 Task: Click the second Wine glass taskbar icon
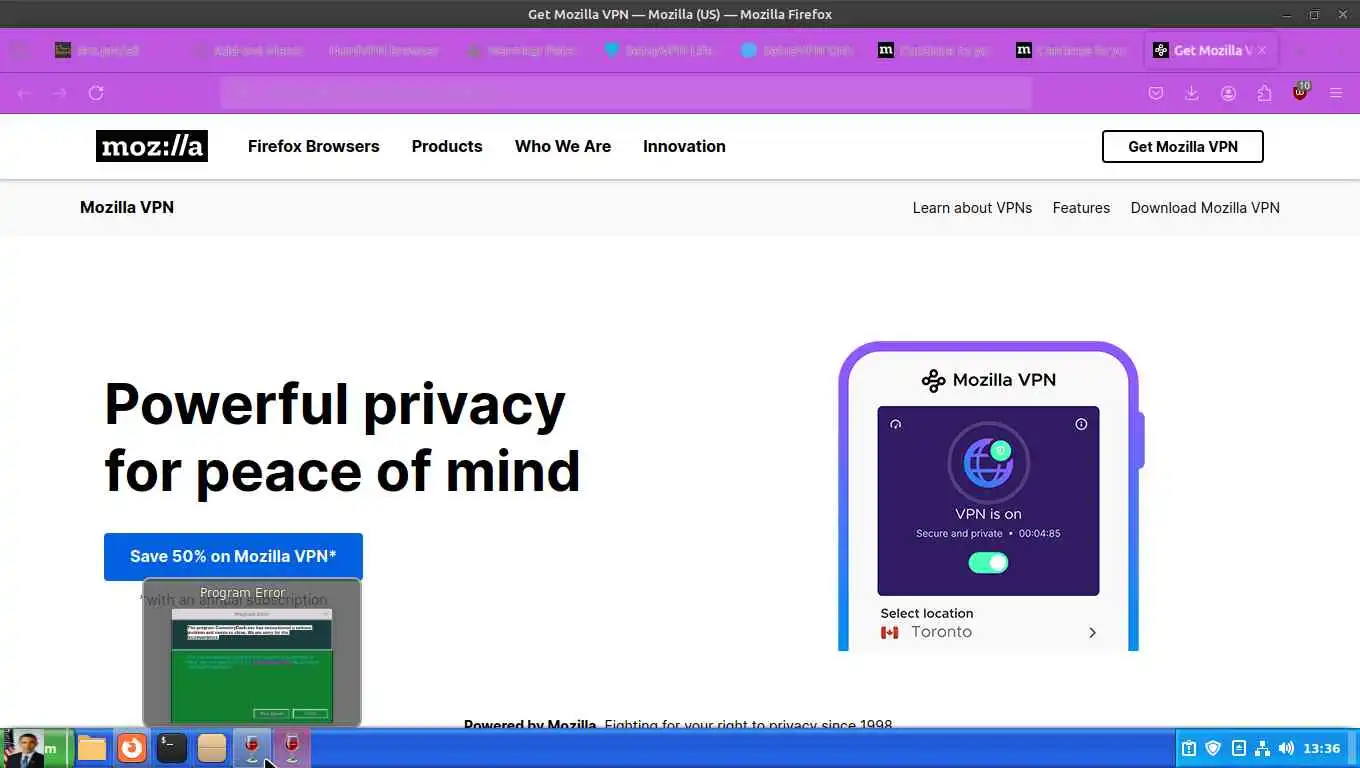(292, 748)
